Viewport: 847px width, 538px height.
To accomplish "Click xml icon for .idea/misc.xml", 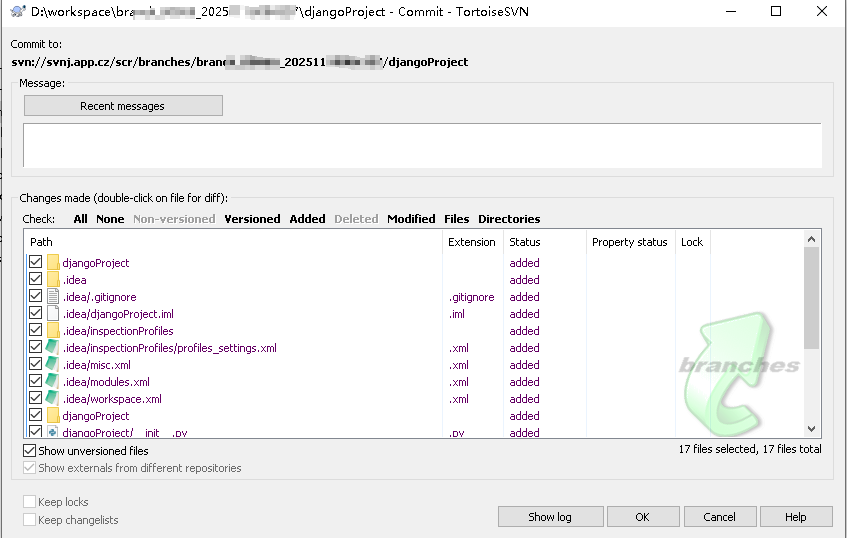I will (52, 365).
